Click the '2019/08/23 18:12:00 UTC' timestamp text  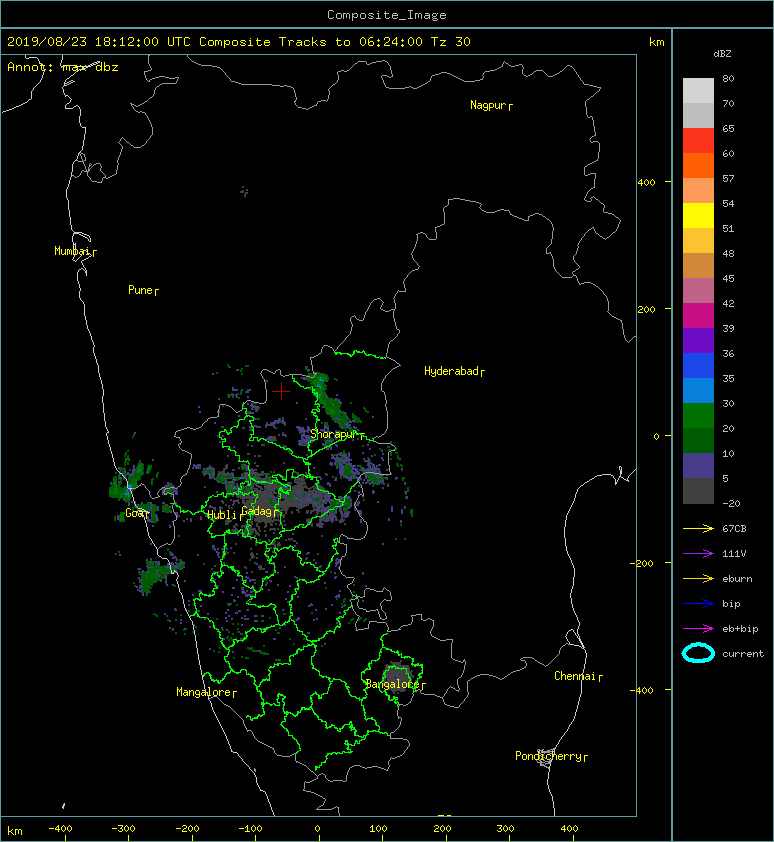[x=99, y=42]
